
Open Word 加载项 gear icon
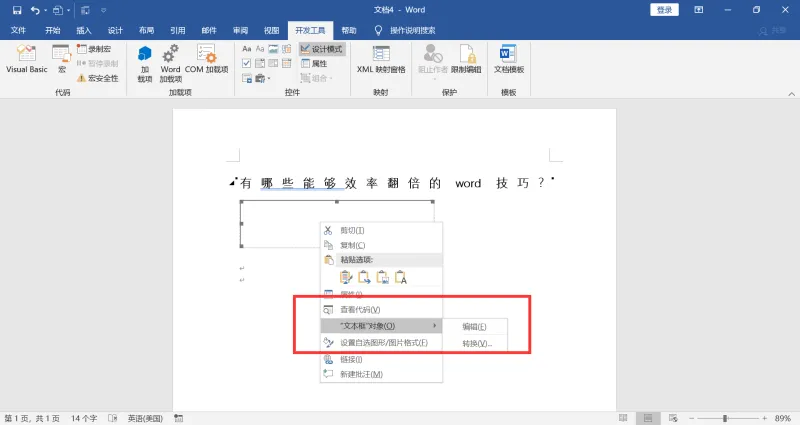tap(170, 54)
